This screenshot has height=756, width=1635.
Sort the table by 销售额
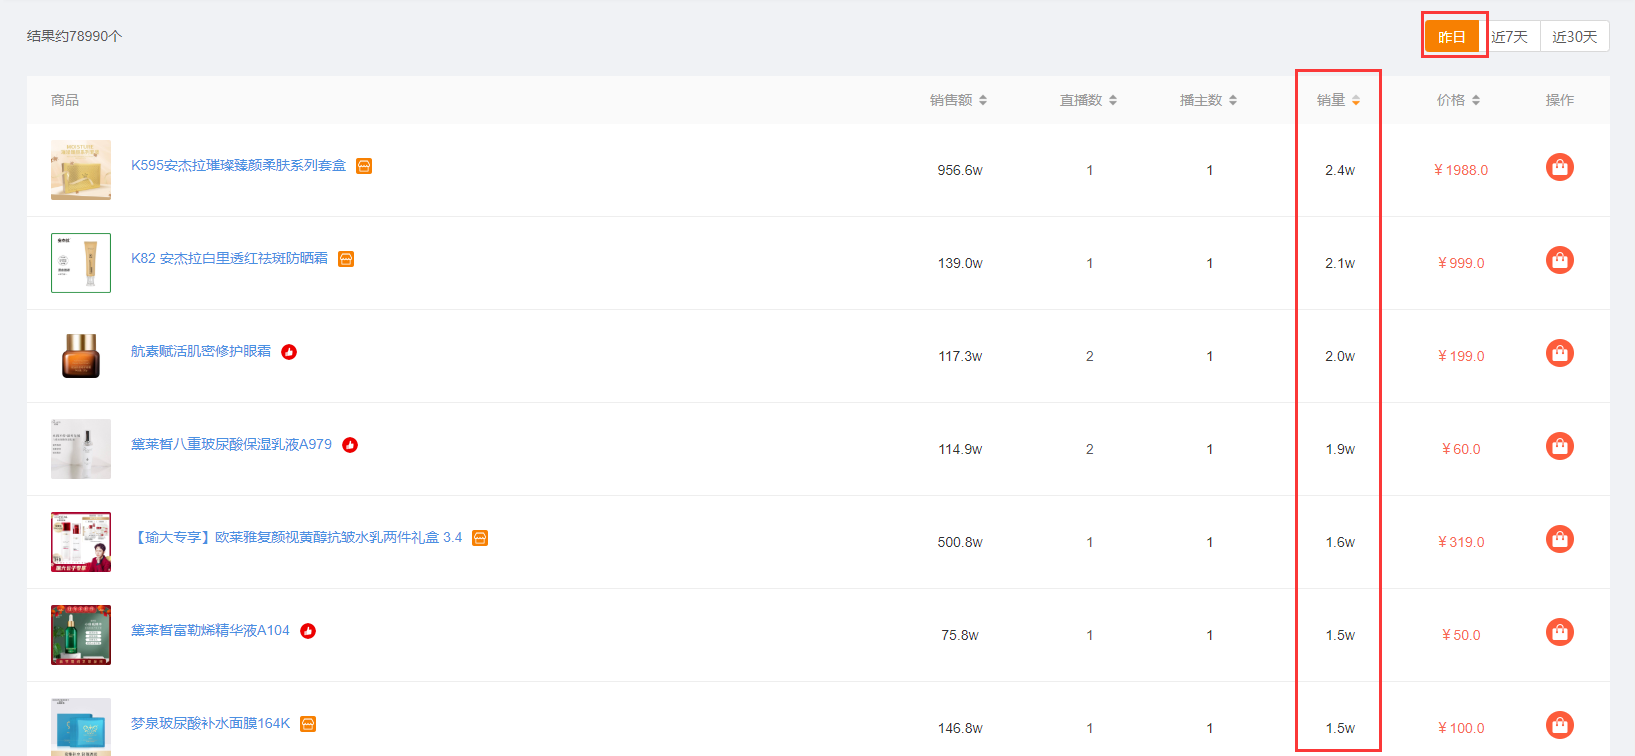pos(958,100)
